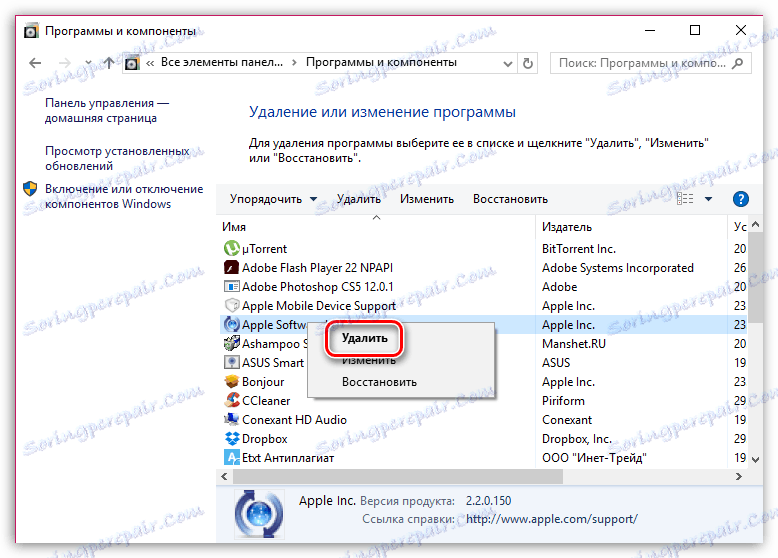The image size is (778, 558).
Task: Click the Adobe Flash Player icon
Action: (231, 268)
